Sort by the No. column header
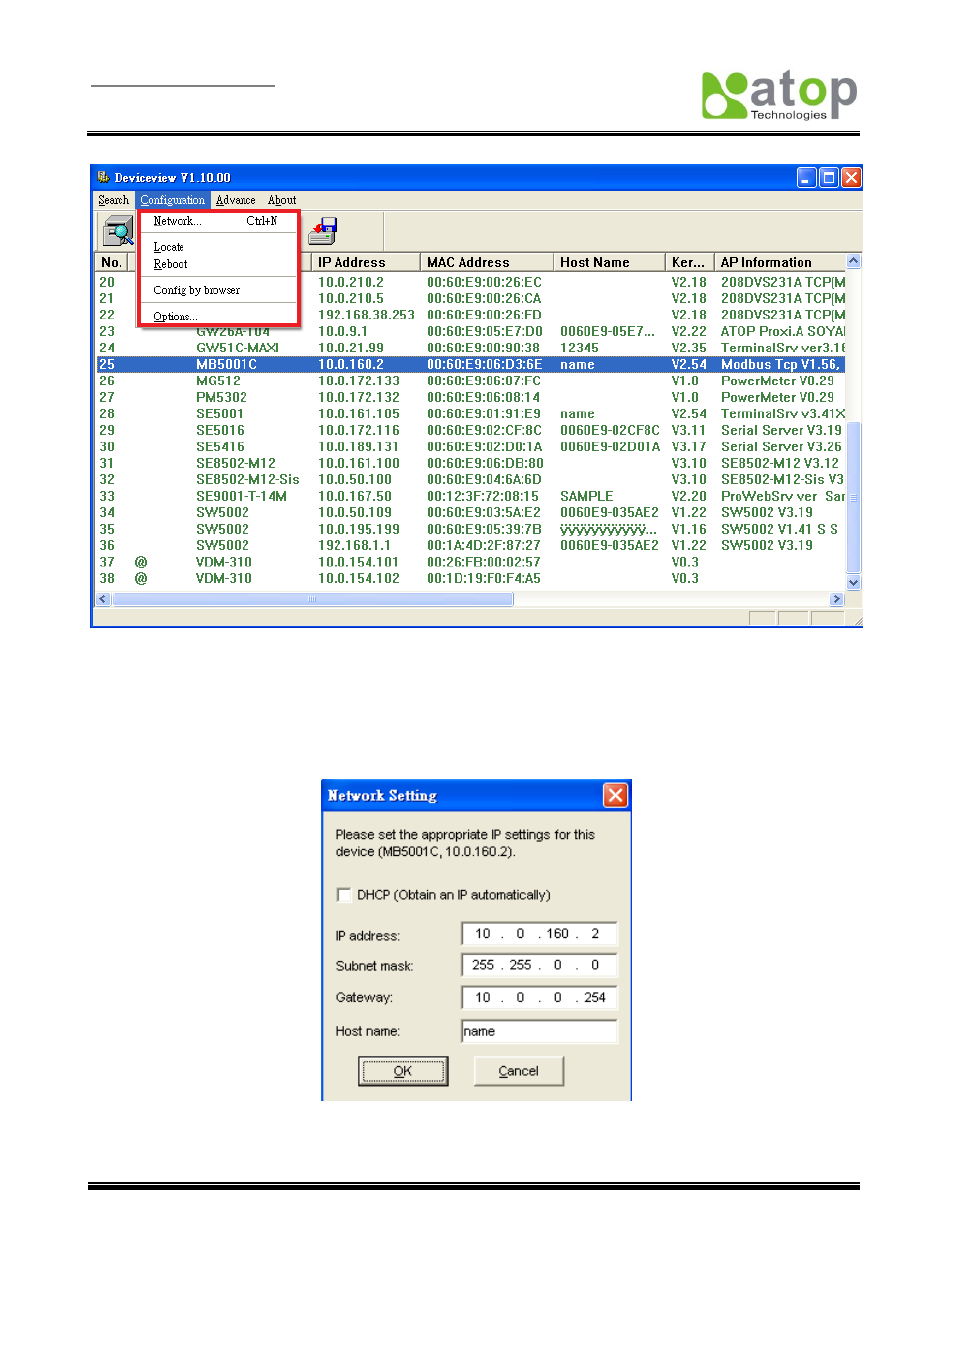Image resolution: width=954 pixels, height=1350 pixels. (111, 262)
